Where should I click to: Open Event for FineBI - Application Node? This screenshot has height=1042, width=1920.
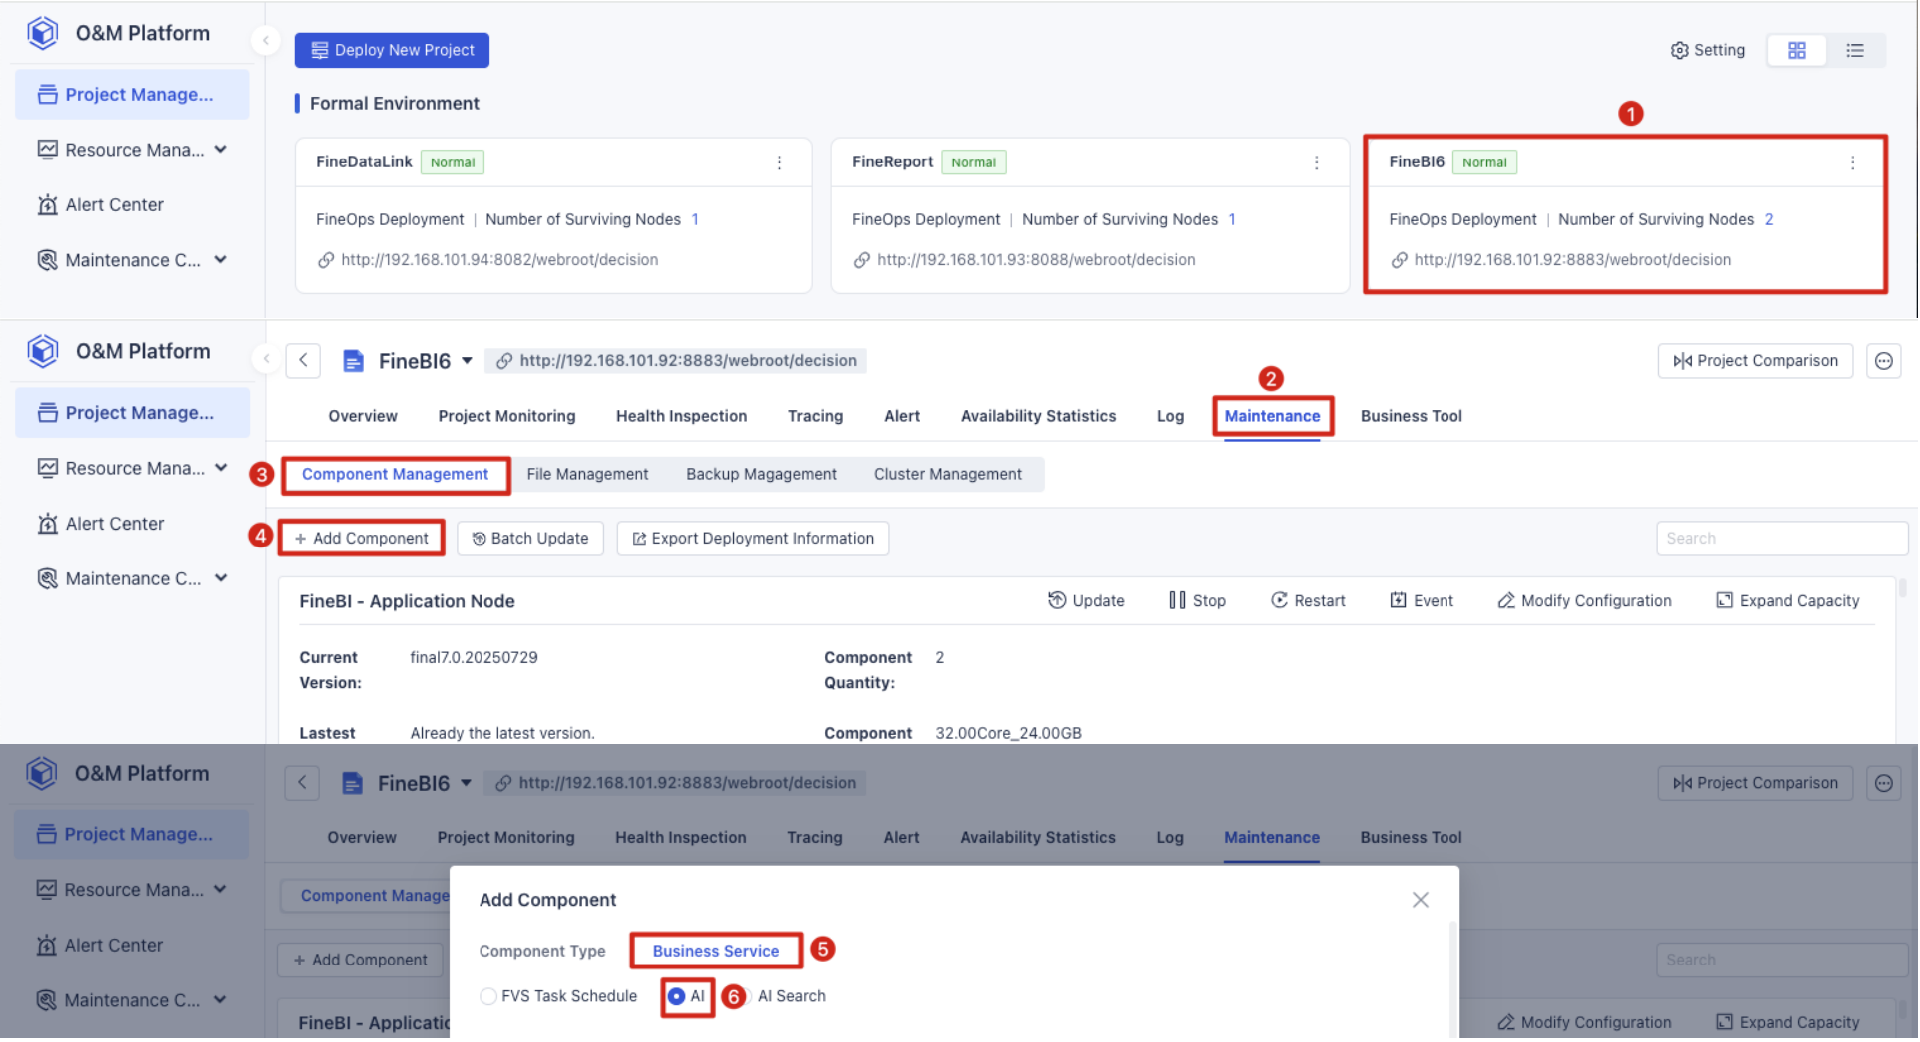point(1421,600)
